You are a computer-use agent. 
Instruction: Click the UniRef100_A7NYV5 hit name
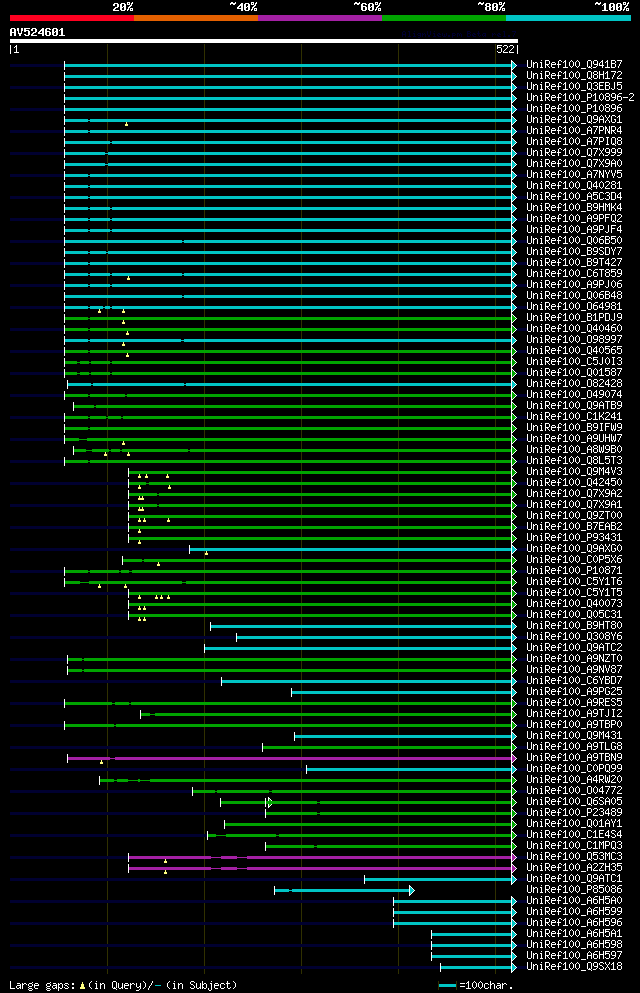(x=574, y=175)
